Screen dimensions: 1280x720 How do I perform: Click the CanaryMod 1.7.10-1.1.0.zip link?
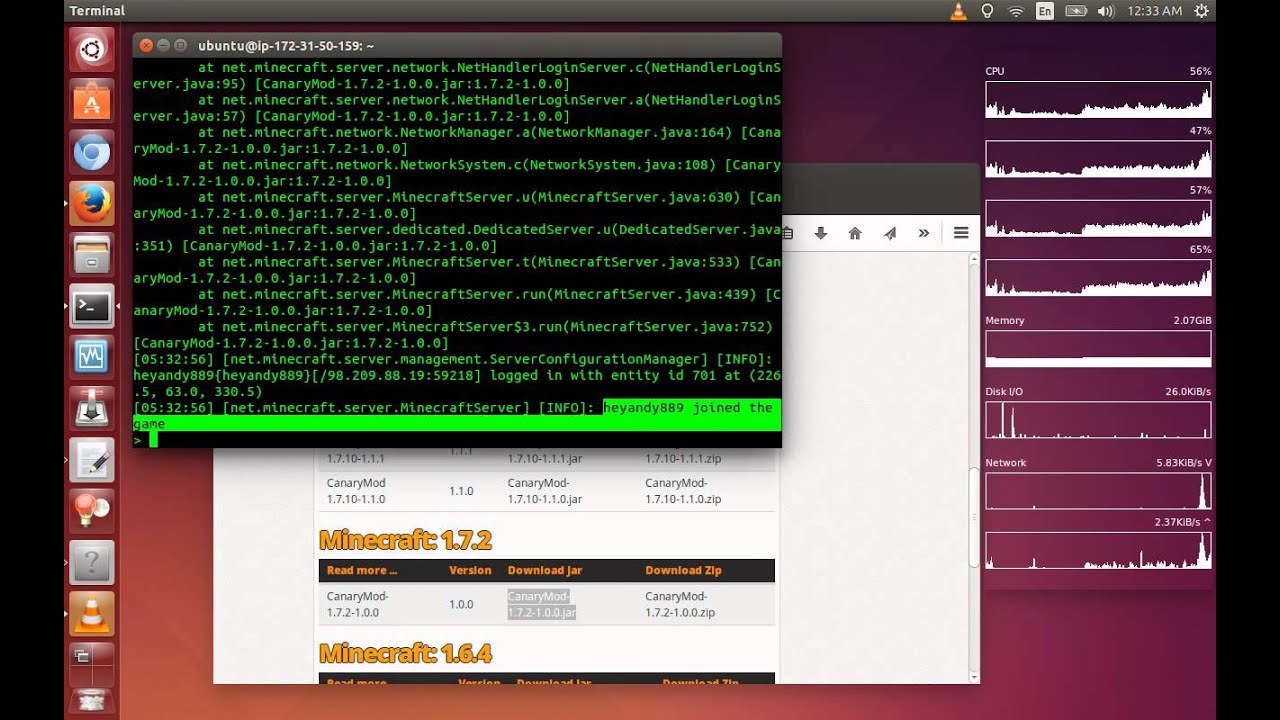click(683, 491)
